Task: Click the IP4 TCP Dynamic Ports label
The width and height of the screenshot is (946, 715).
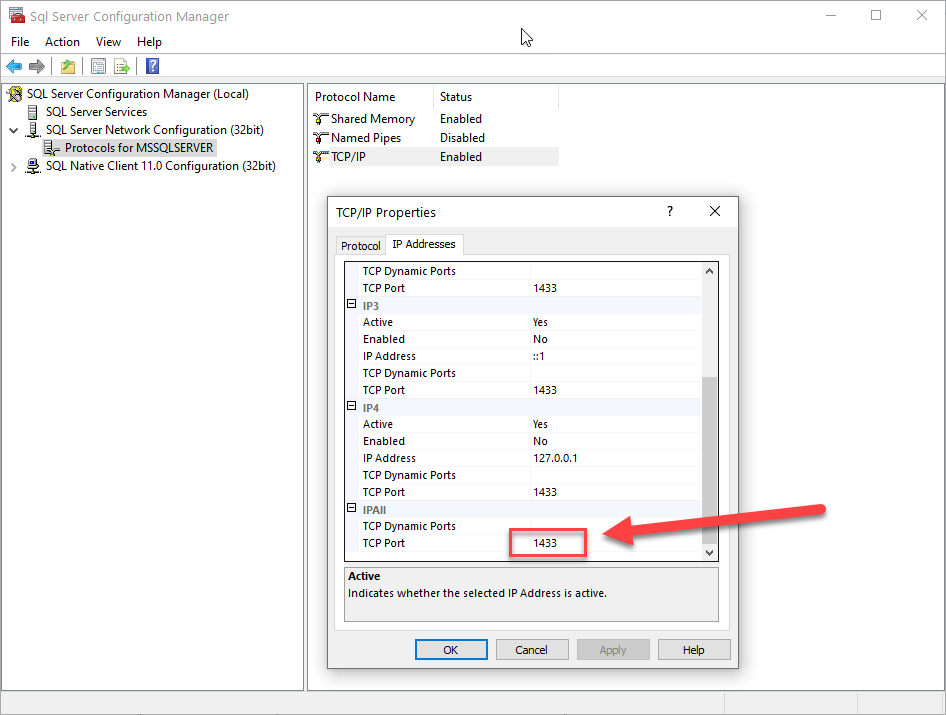Action: point(409,475)
